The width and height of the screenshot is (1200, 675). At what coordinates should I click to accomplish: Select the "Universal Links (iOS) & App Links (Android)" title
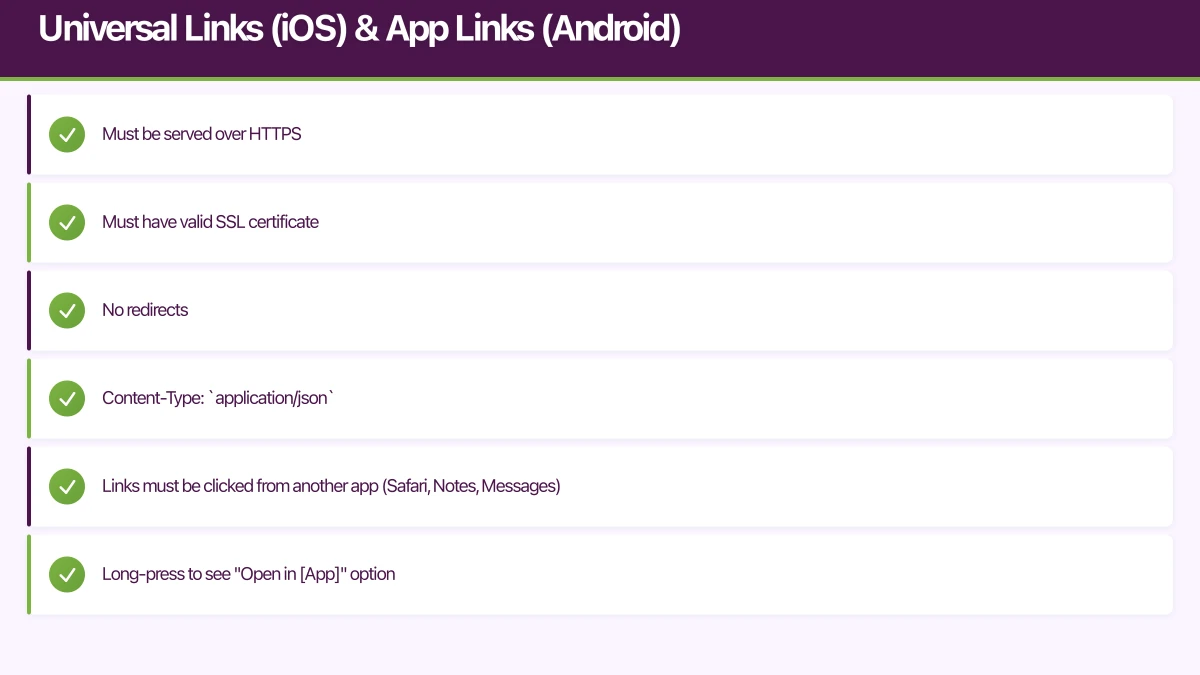[359, 28]
